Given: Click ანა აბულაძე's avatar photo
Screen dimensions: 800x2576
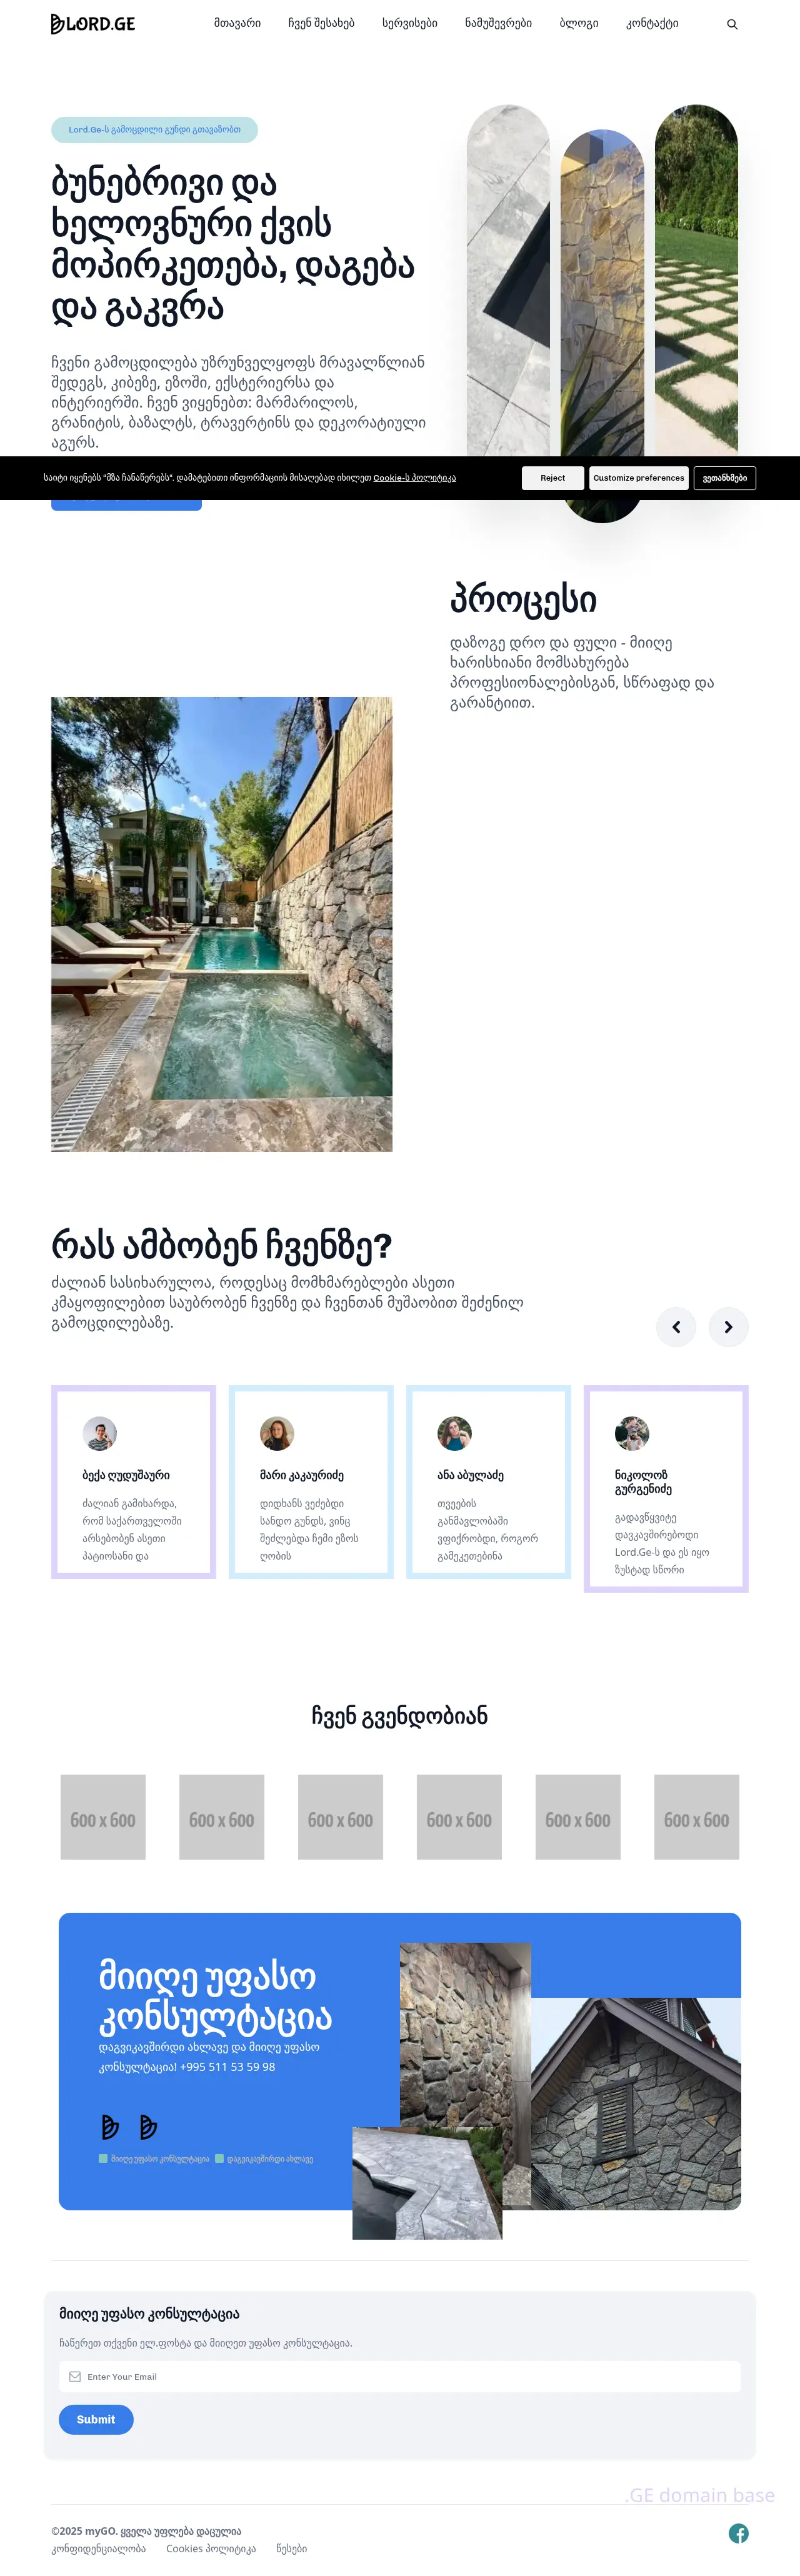Looking at the screenshot, I should 455,1433.
